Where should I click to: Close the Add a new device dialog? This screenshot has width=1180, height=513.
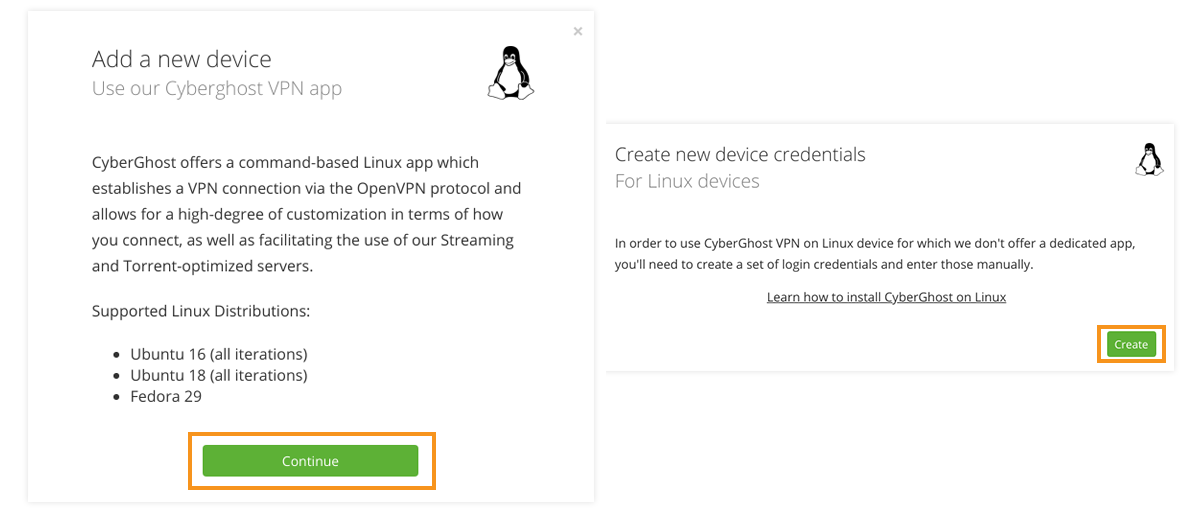click(x=577, y=31)
